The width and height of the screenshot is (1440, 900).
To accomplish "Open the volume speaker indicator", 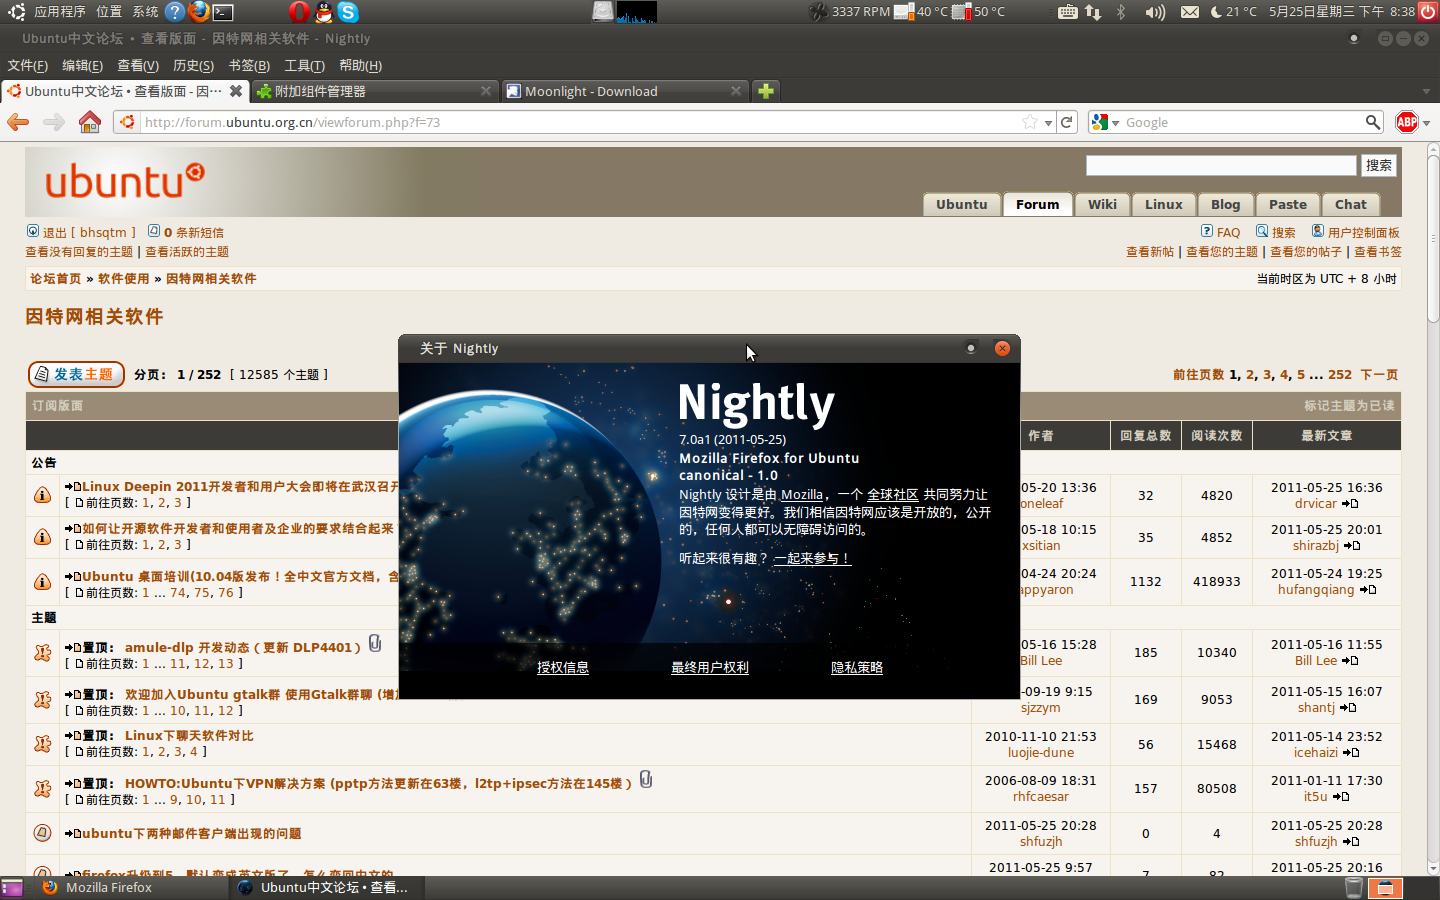I will pos(1155,12).
